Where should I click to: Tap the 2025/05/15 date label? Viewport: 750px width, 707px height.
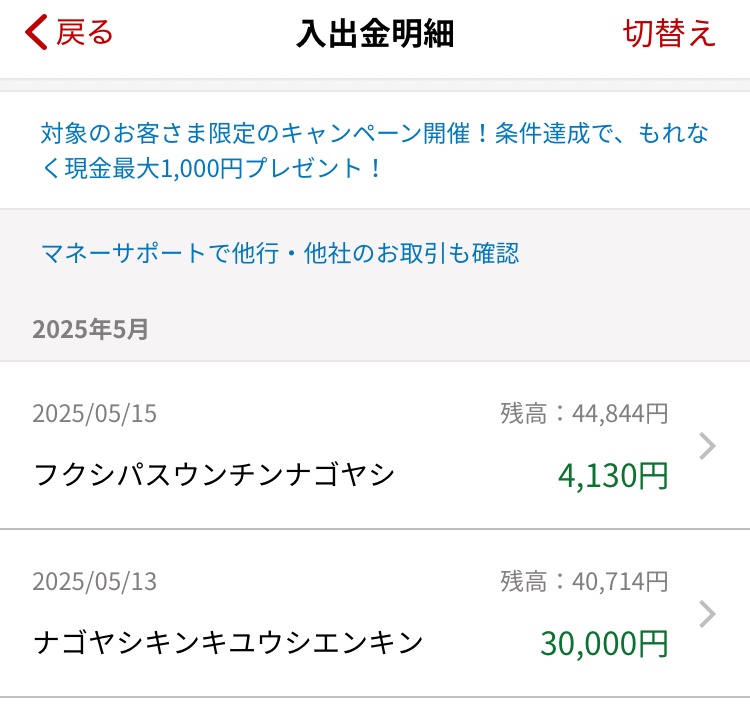point(94,414)
